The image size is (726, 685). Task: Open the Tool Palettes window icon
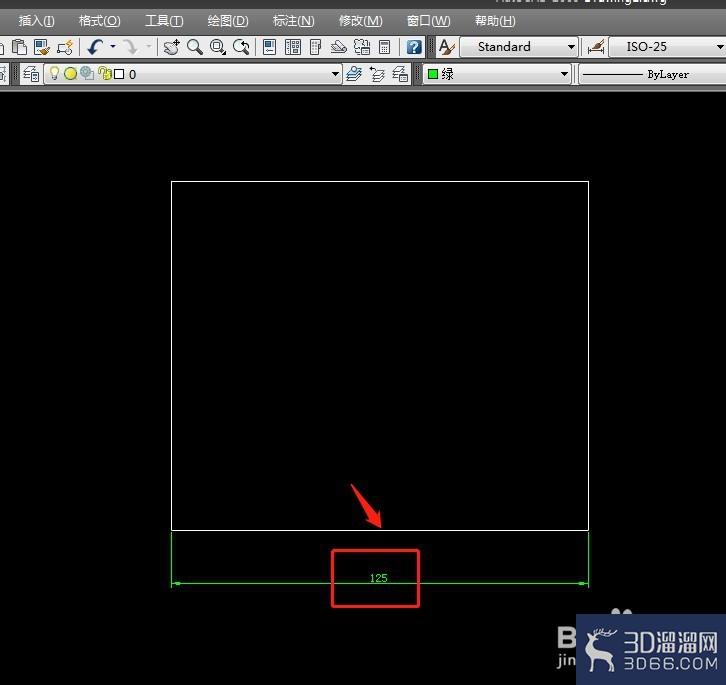pos(315,47)
